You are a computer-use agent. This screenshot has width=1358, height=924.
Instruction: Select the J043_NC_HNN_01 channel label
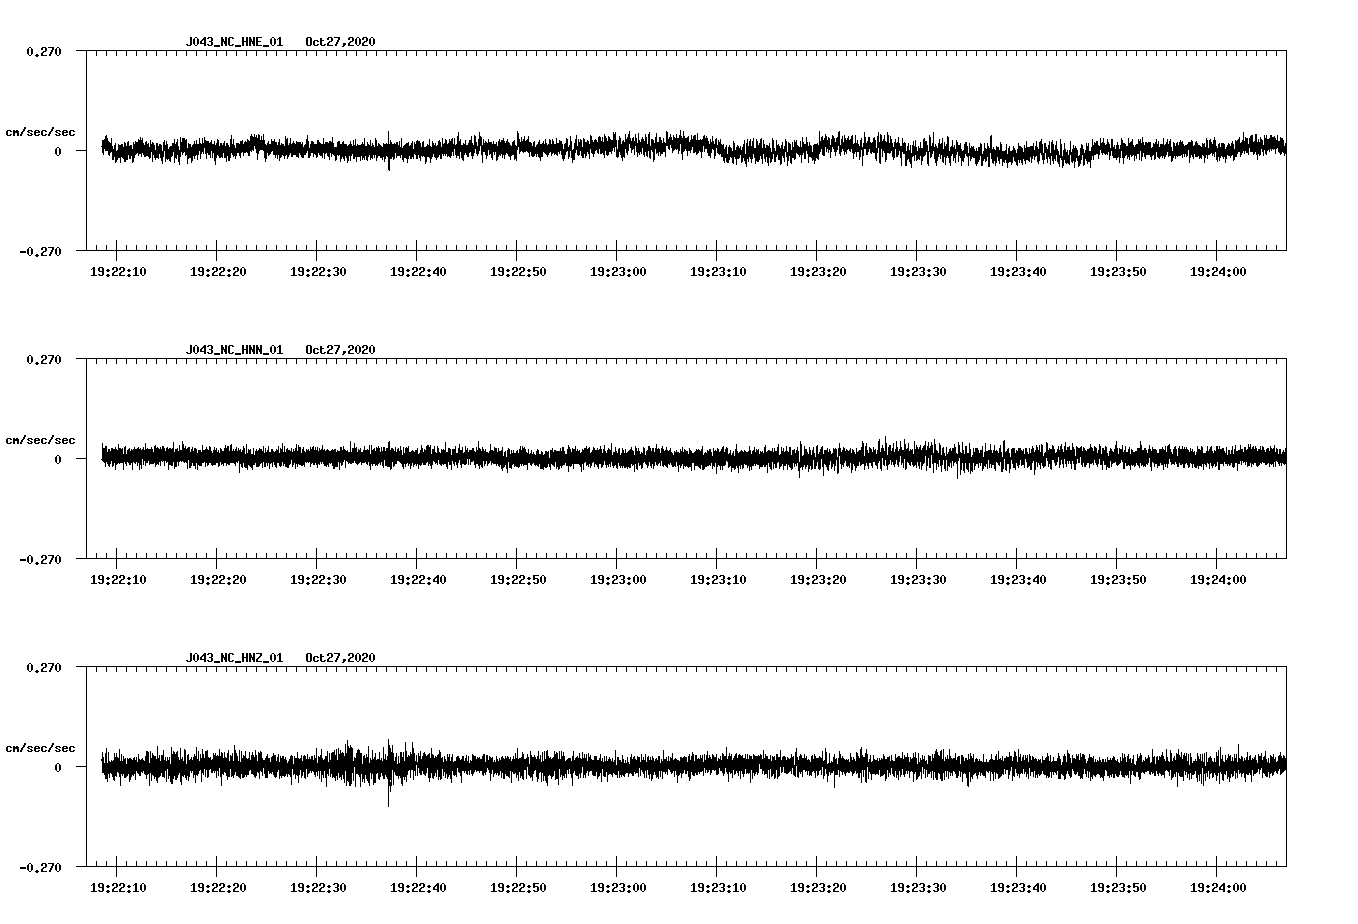click(233, 349)
